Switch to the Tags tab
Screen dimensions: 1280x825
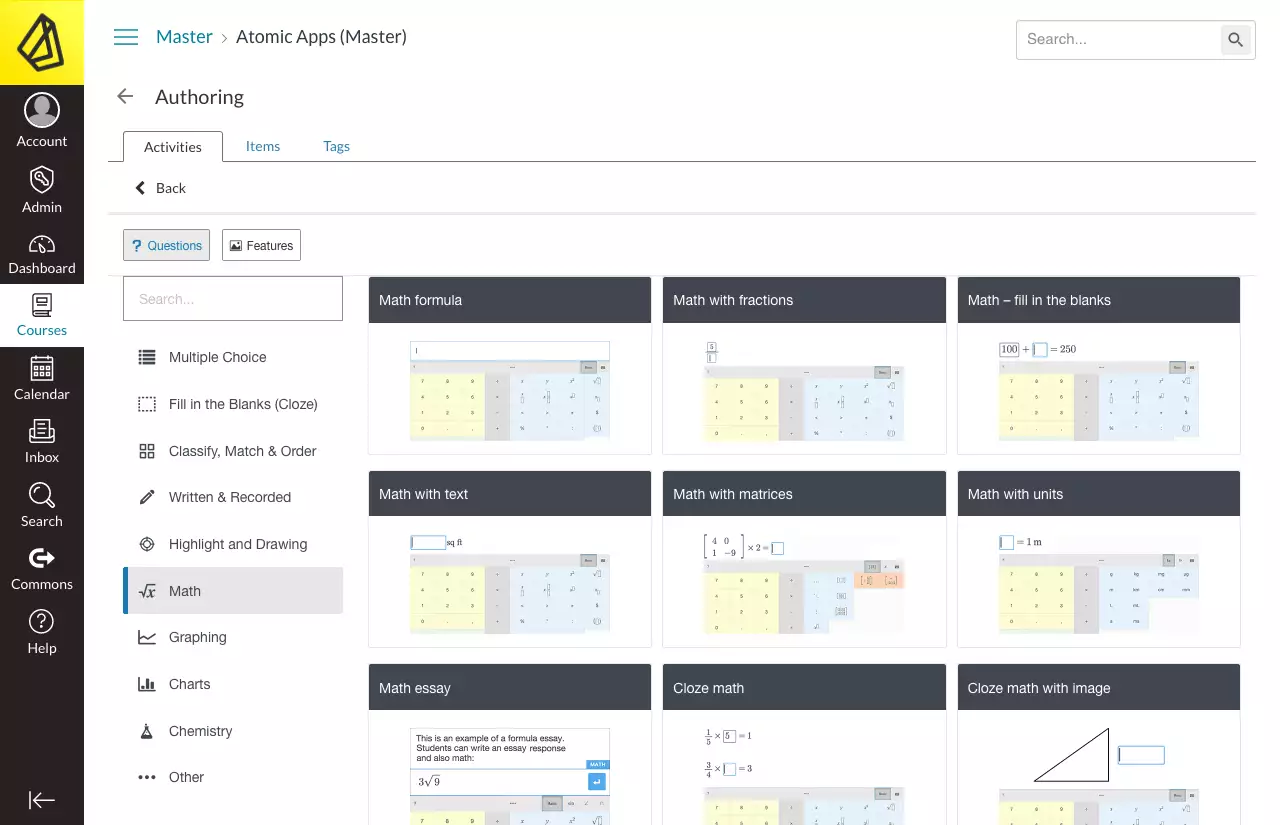click(337, 146)
